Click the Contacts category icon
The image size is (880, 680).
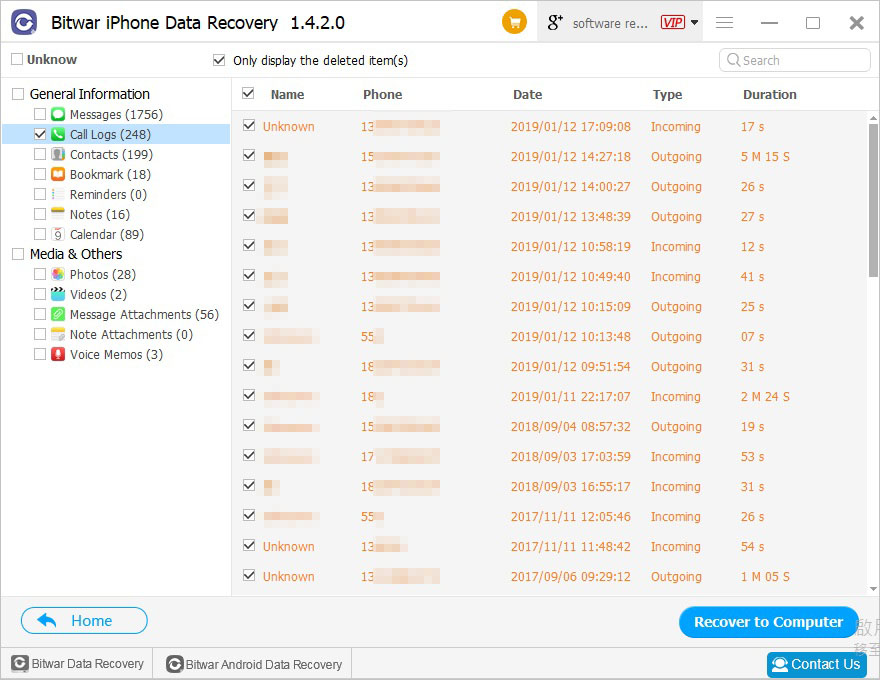58,154
